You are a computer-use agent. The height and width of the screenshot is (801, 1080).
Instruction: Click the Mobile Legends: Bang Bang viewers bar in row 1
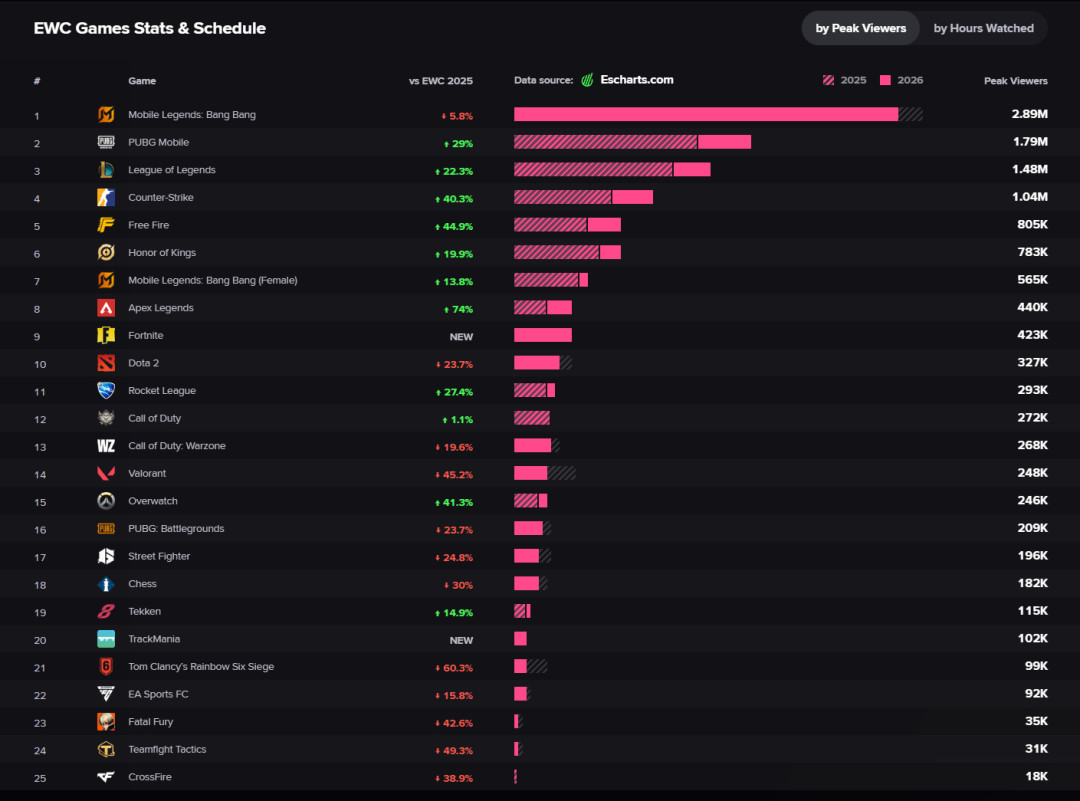point(718,114)
